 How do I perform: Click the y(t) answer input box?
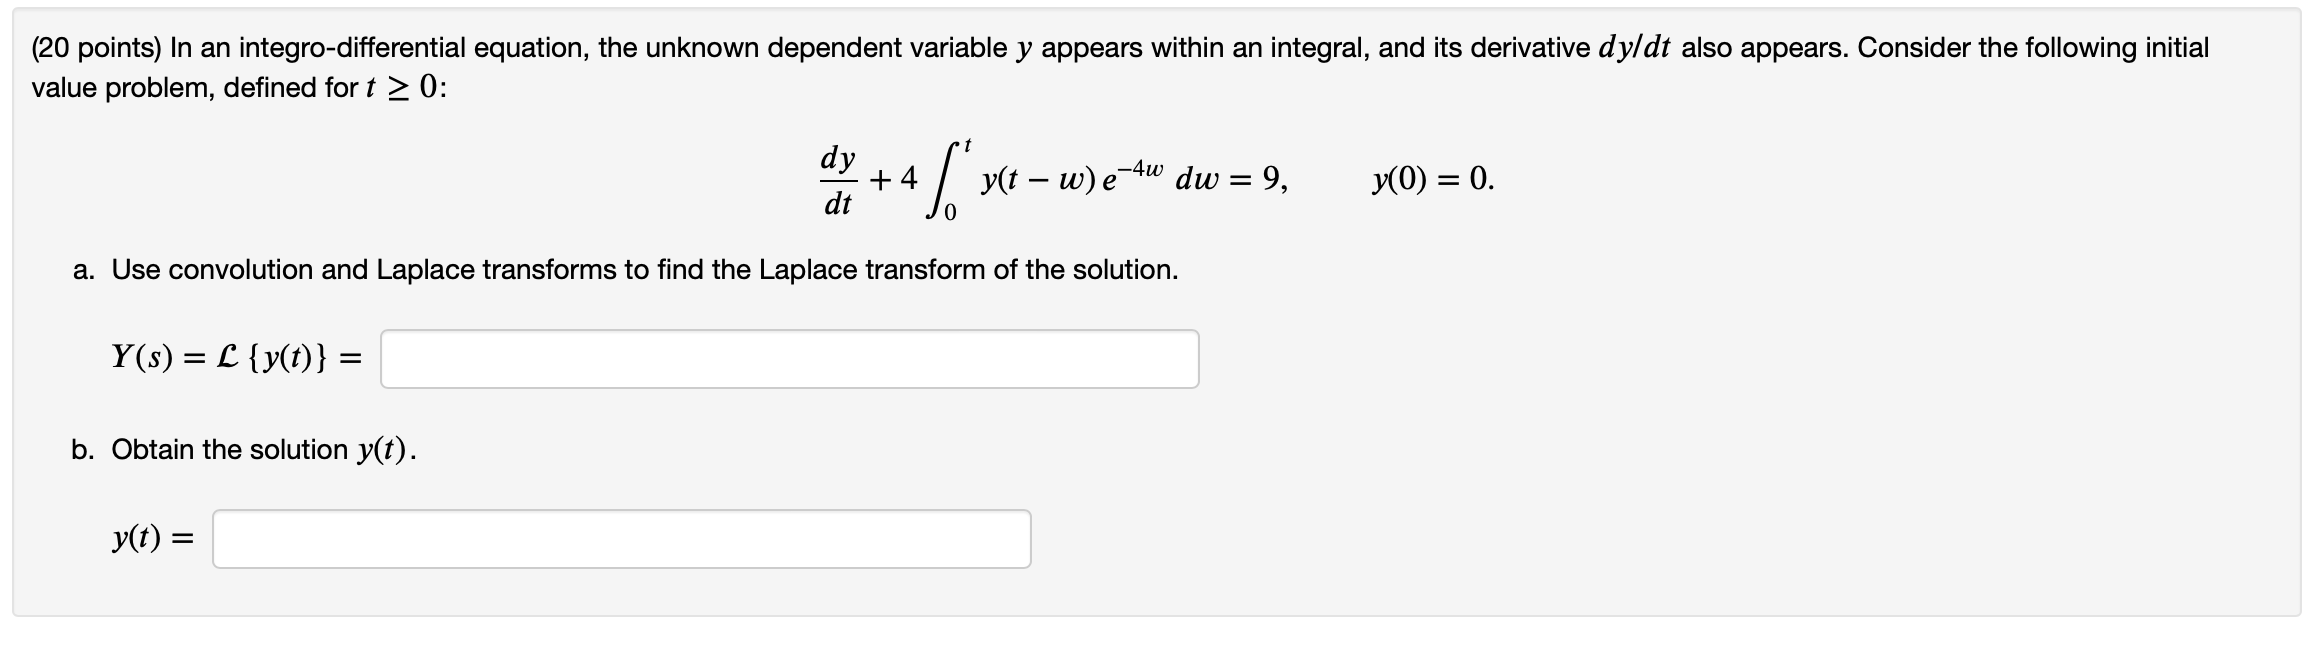[620, 540]
